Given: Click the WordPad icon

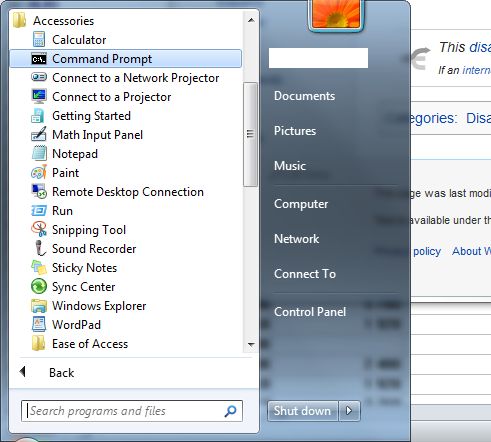Looking at the screenshot, I should [x=39, y=324].
